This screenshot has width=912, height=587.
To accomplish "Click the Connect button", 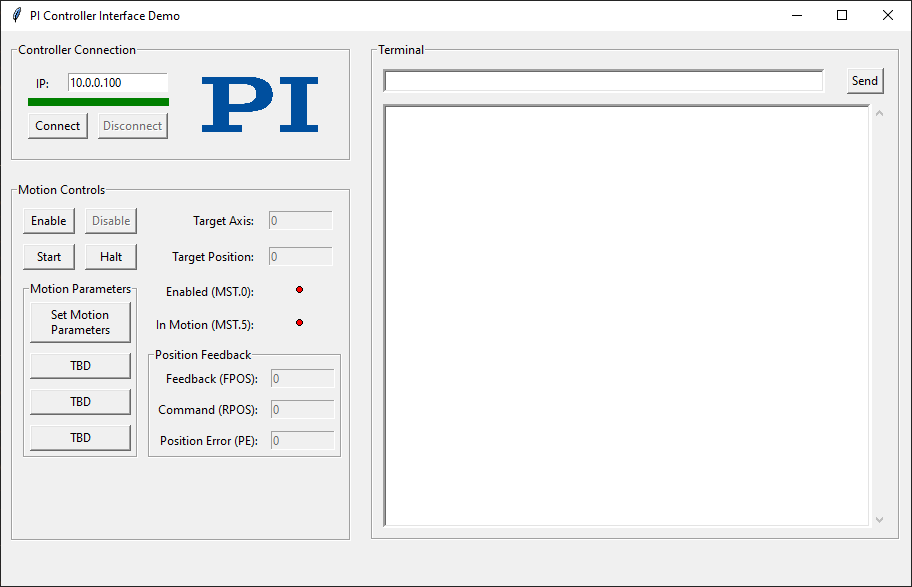I will 58,126.
